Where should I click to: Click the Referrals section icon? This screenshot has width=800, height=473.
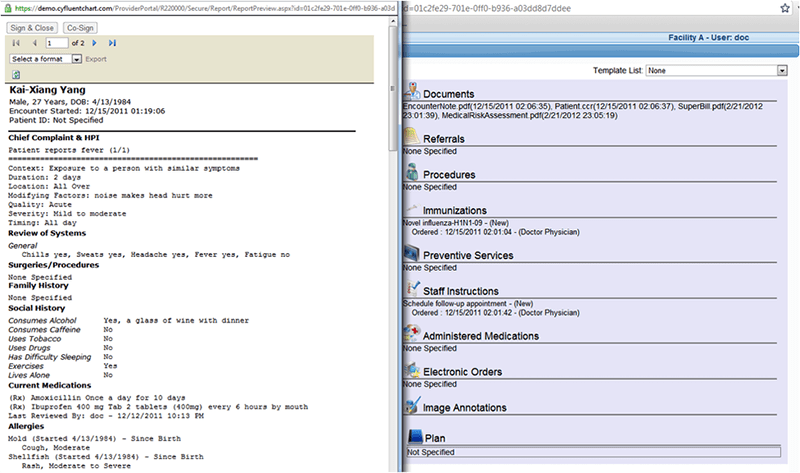pyautogui.click(x=412, y=136)
